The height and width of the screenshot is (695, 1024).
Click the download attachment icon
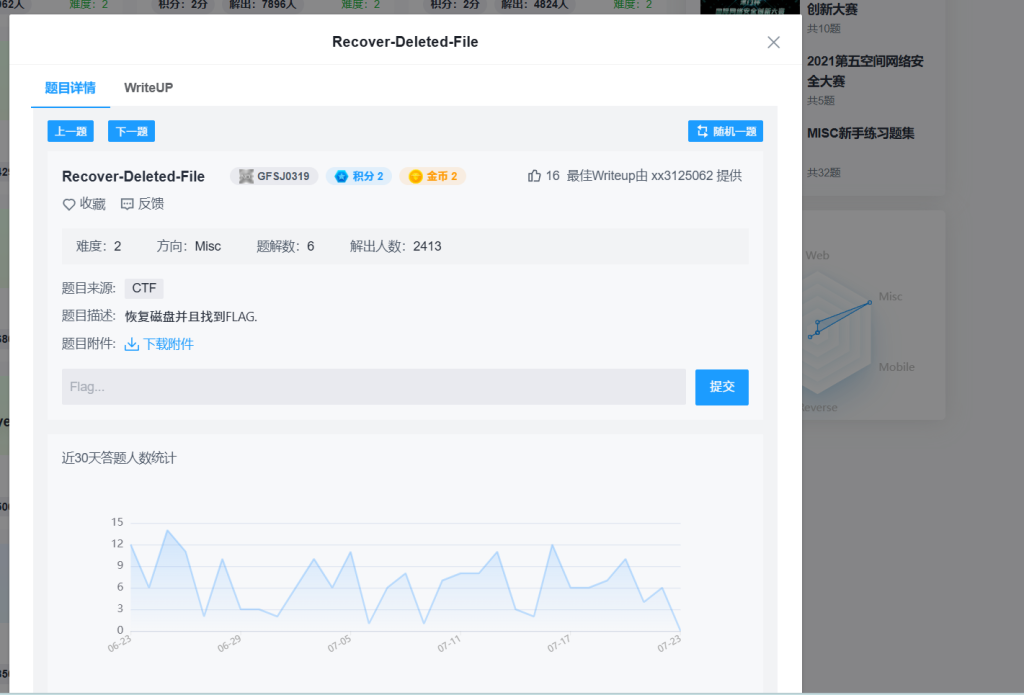point(131,344)
